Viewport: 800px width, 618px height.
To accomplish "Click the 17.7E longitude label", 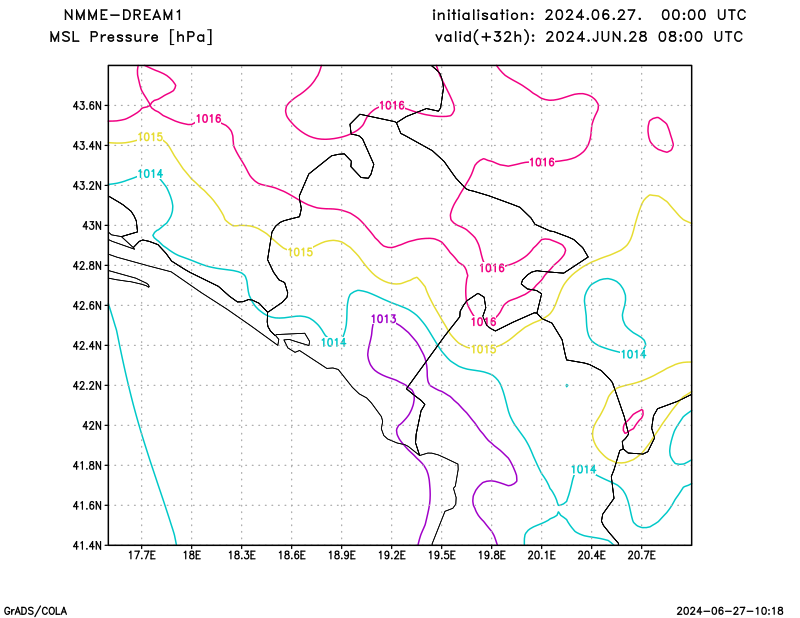I will (x=141, y=555).
